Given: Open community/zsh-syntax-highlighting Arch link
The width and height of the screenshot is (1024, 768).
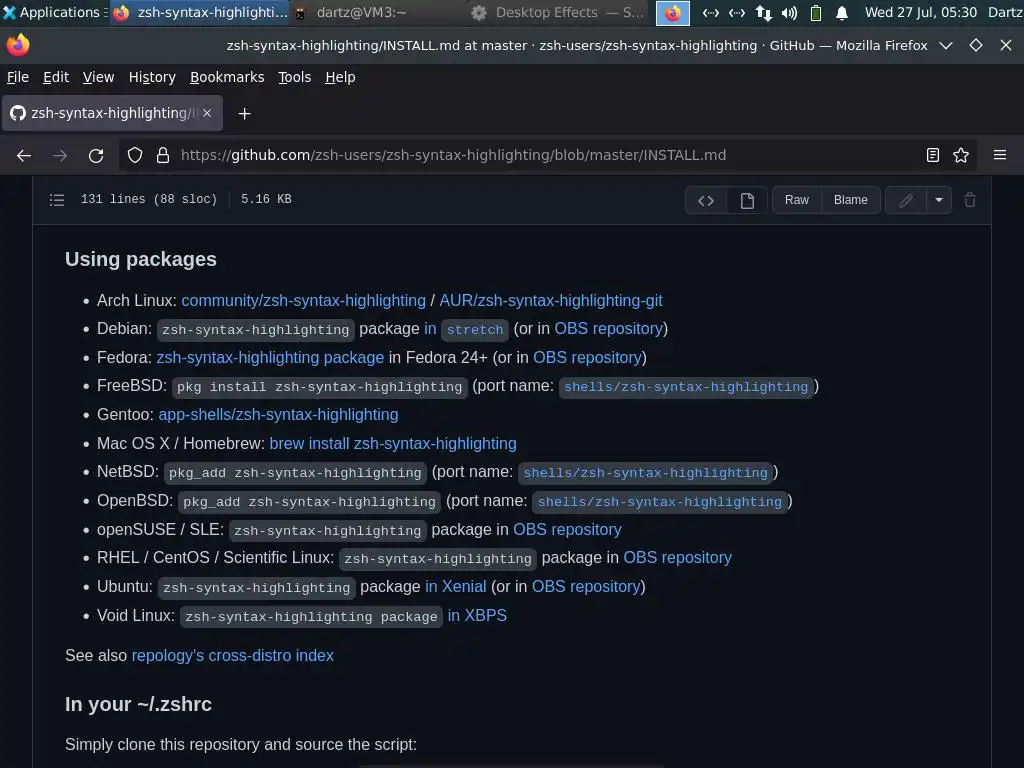Looking at the screenshot, I should pyautogui.click(x=304, y=300).
